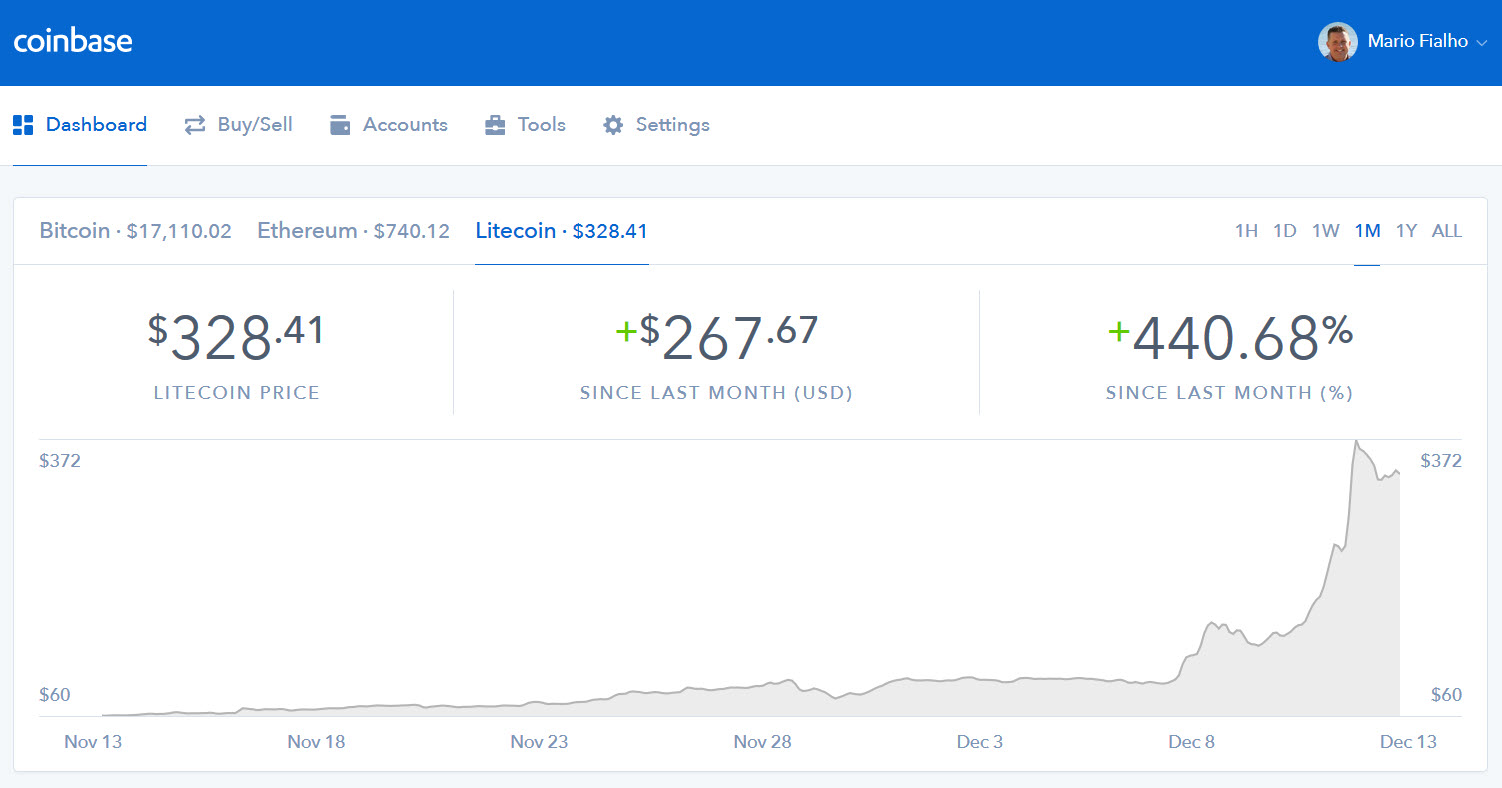Set chart range to 1D

[1285, 231]
